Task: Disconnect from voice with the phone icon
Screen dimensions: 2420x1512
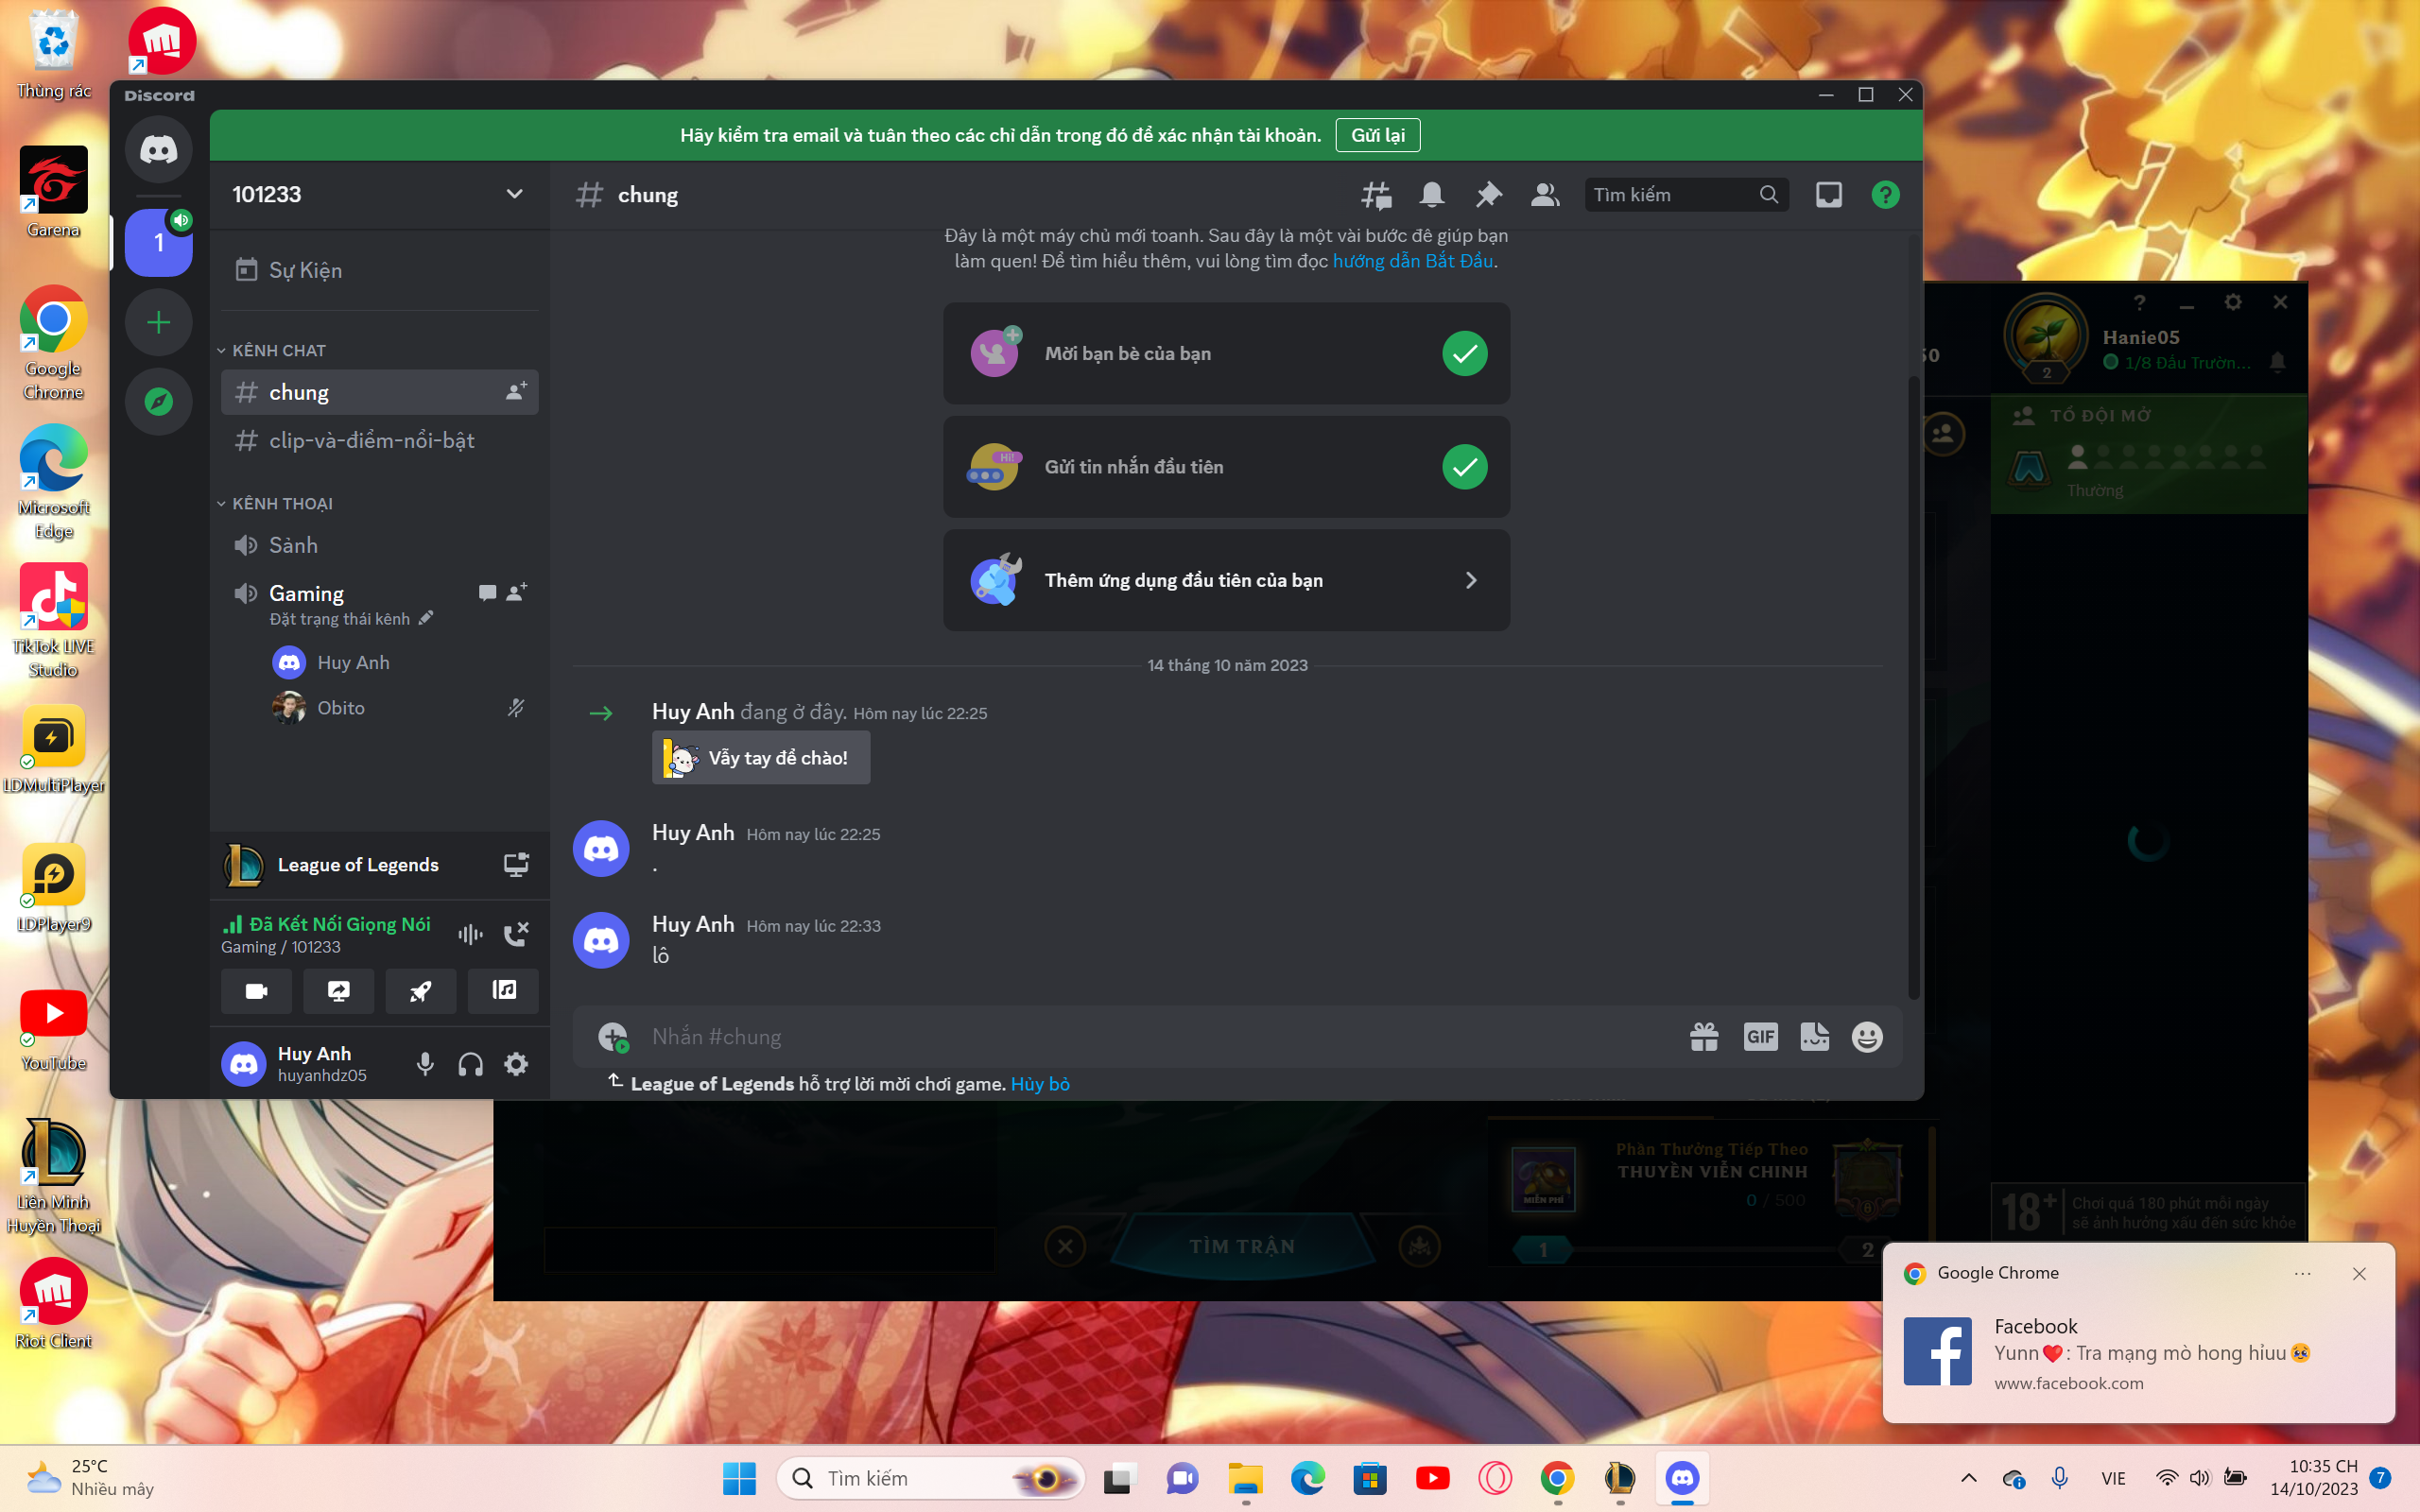Action: [516, 934]
